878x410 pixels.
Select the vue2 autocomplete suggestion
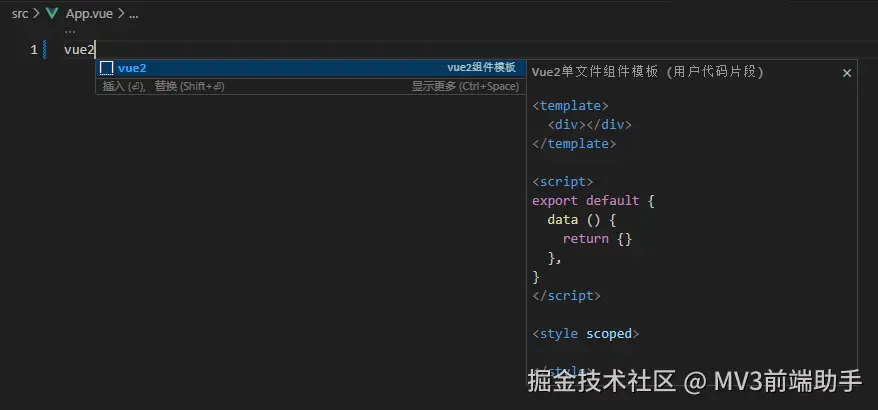coord(310,68)
